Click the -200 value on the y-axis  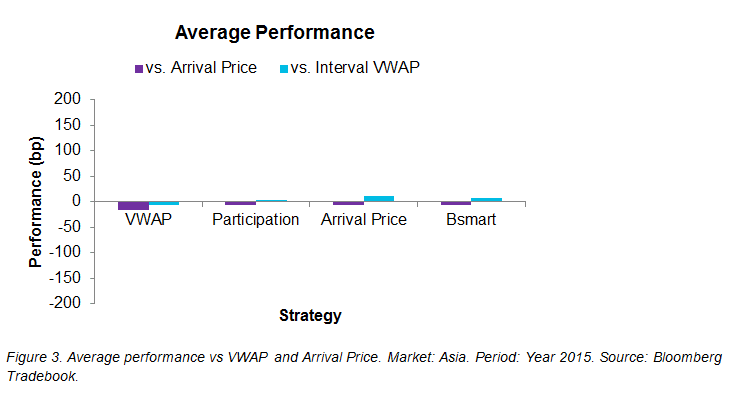point(65,303)
